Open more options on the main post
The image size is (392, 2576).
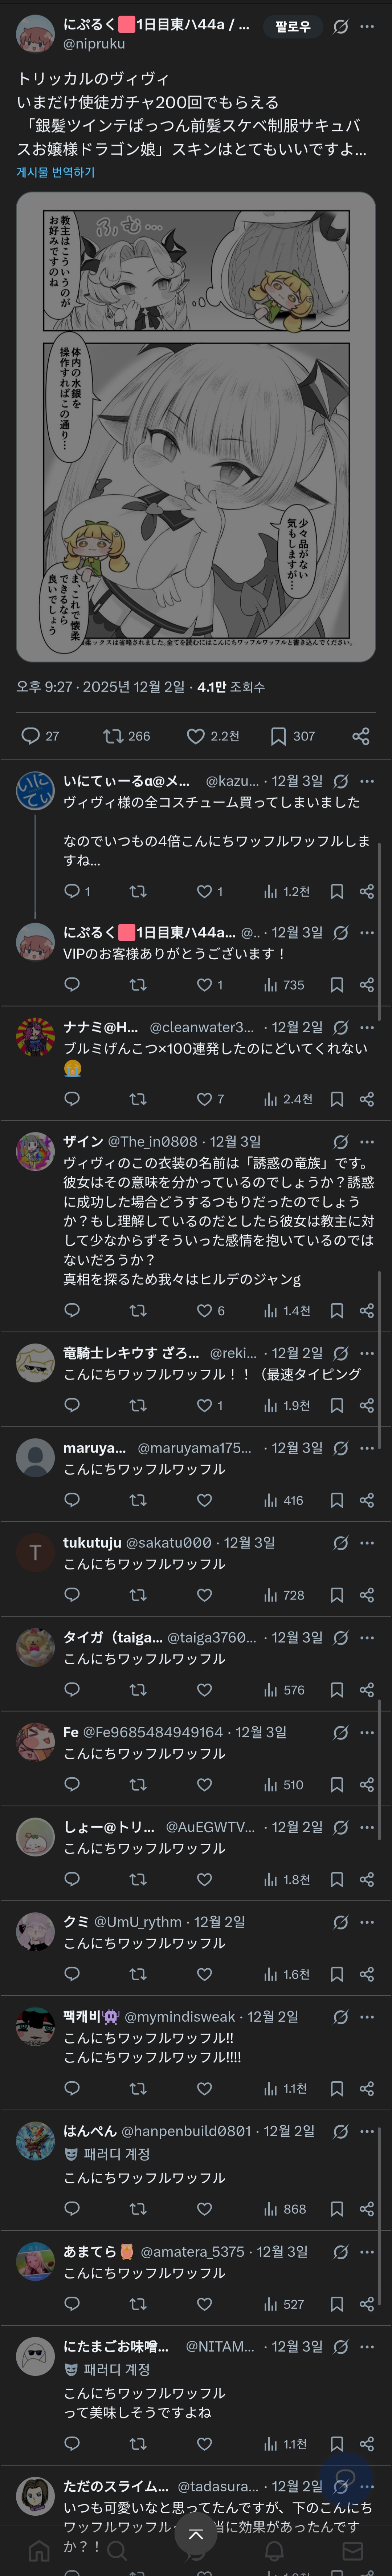(366, 27)
